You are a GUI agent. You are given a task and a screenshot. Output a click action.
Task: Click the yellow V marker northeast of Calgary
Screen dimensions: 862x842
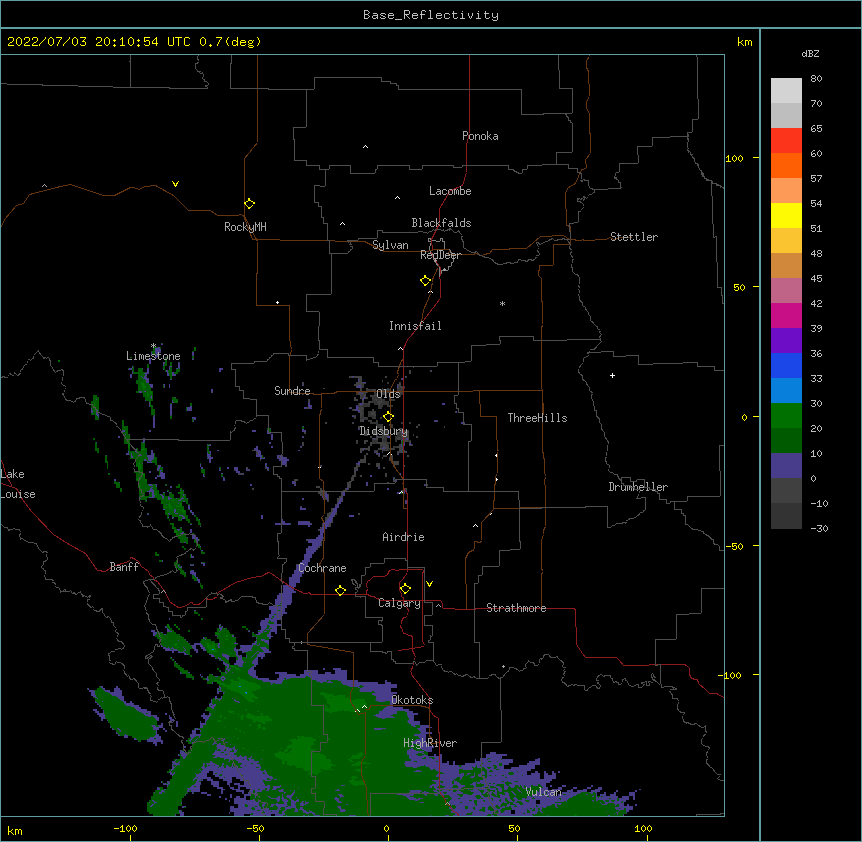click(x=429, y=584)
